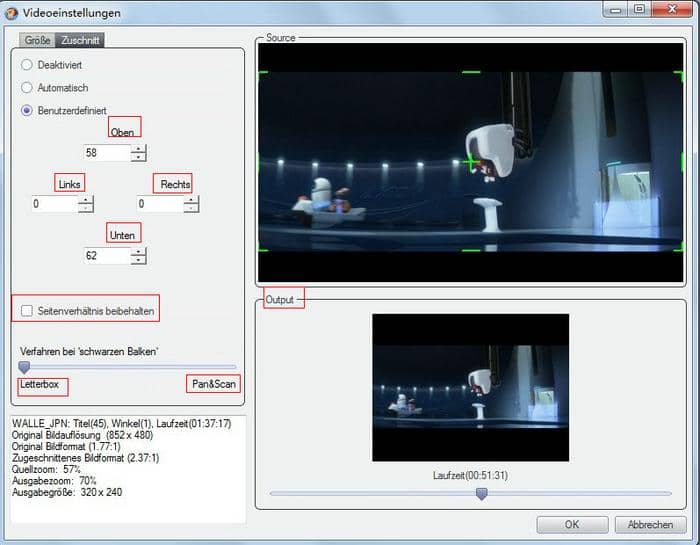Select the Benutzerdefiniert radio option
Screen dimensions: 700x545
coord(27,110)
